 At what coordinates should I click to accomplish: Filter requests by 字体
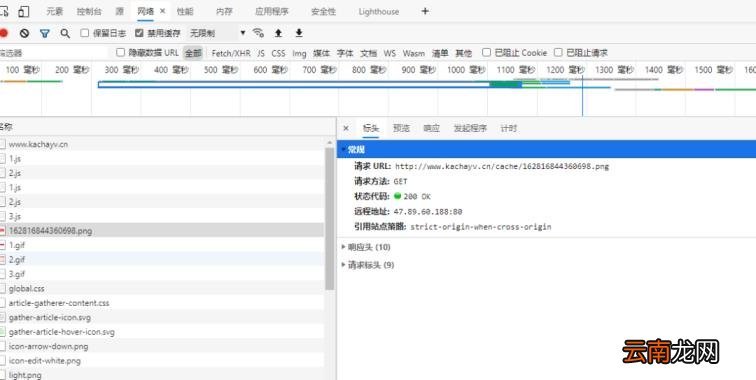click(x=345, y=53)
